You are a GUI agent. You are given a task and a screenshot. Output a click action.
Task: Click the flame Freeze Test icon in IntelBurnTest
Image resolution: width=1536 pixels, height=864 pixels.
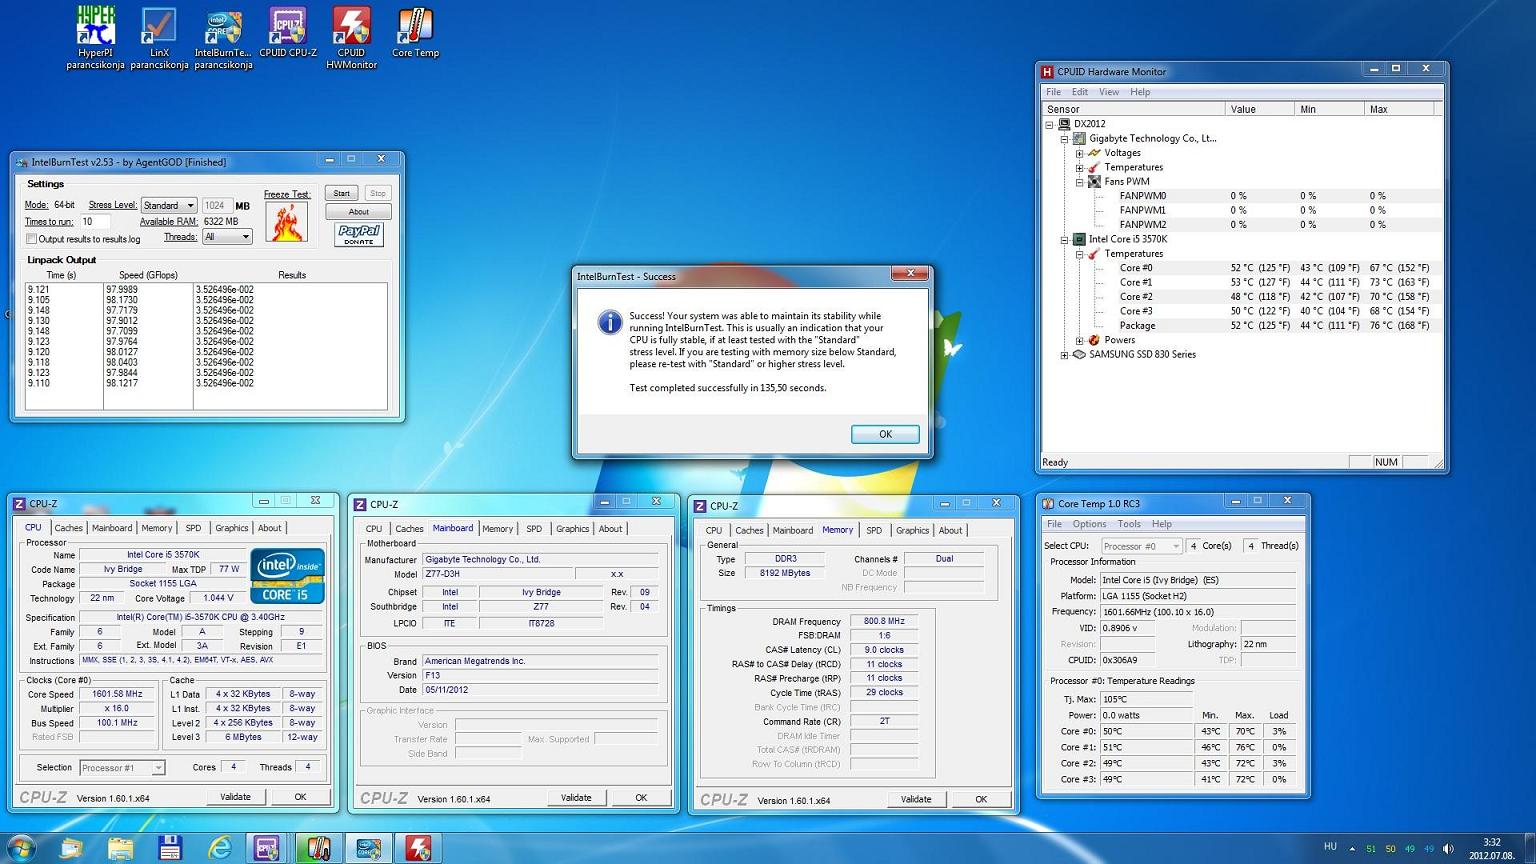click(286, 222)
